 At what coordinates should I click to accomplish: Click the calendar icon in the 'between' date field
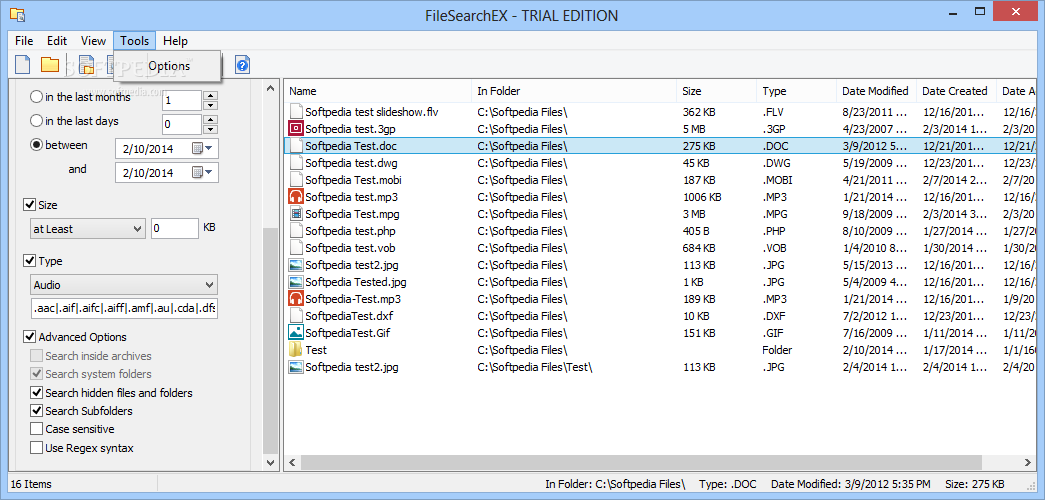click(x=197, y=148)
